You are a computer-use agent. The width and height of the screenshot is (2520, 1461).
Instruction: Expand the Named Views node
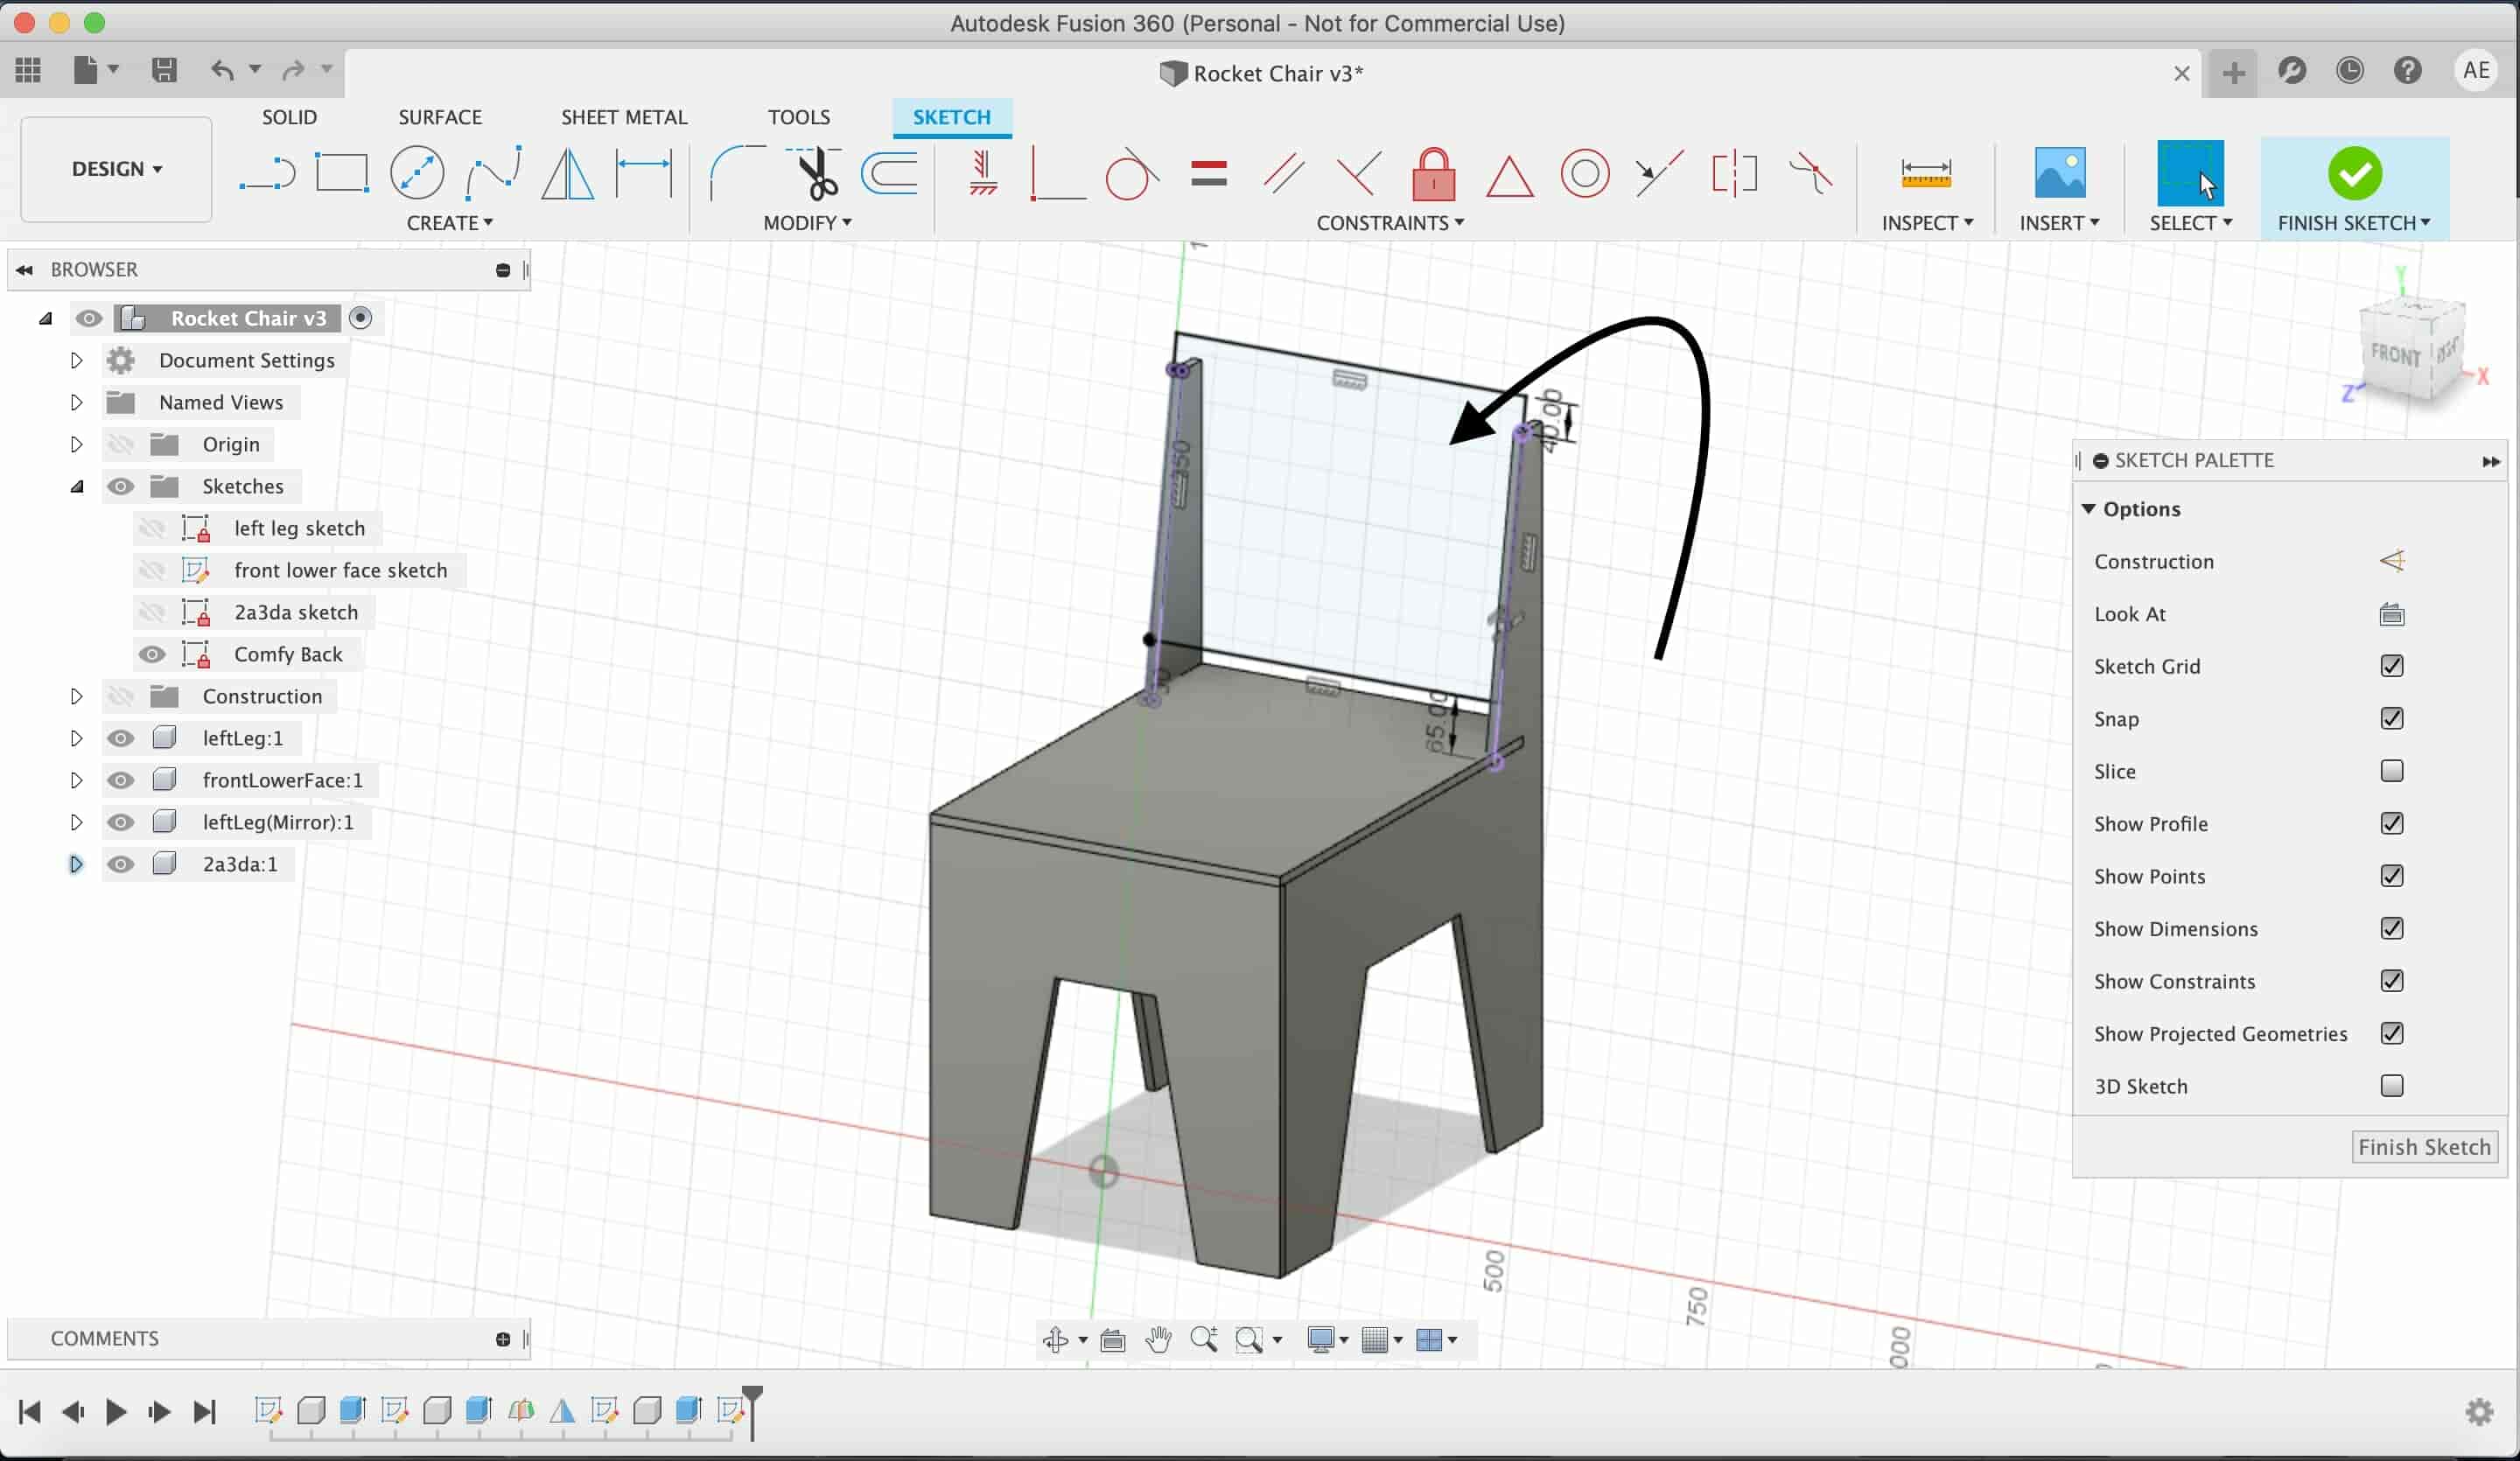click(x=76, y=402)
